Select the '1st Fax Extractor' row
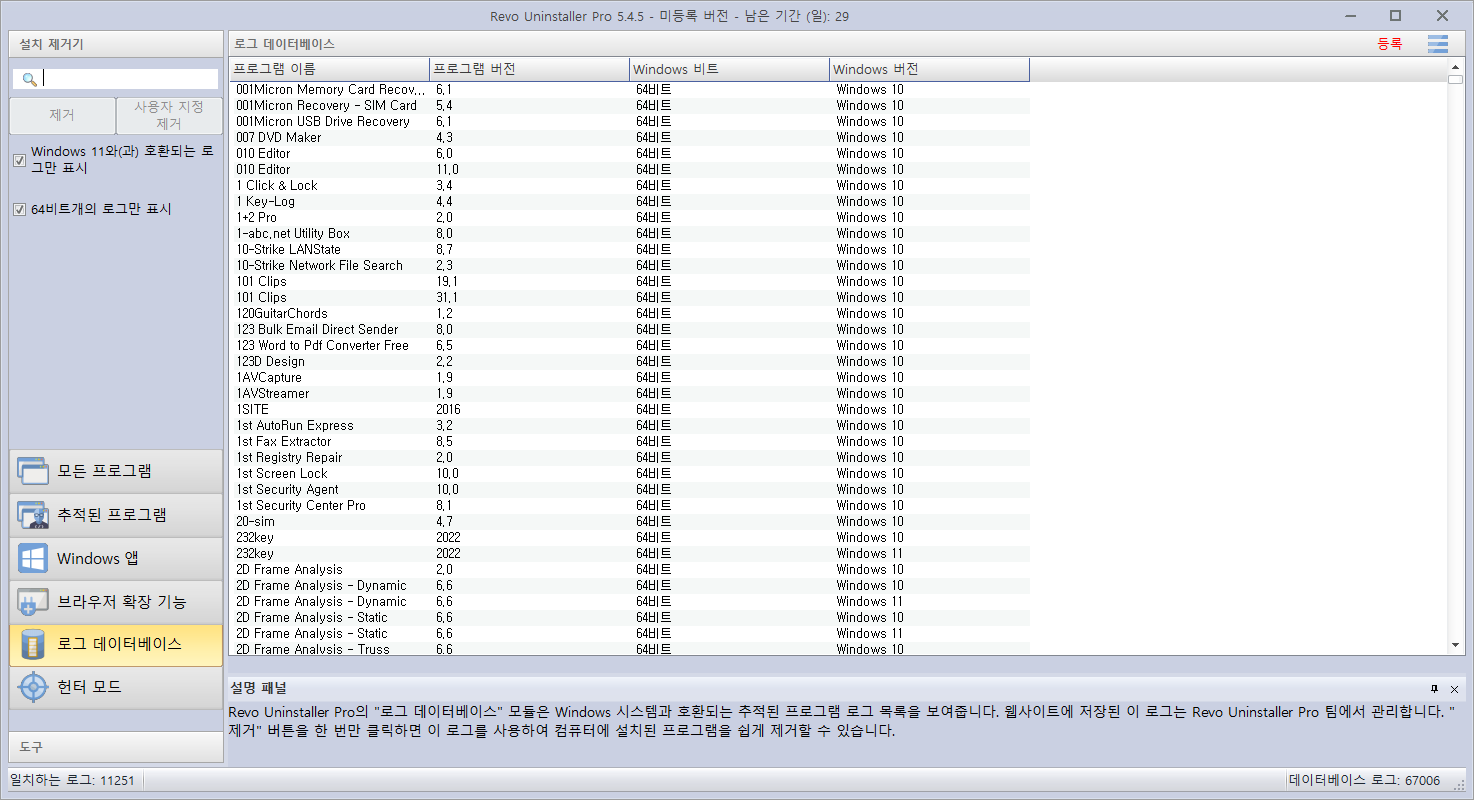 coord(629,442)
